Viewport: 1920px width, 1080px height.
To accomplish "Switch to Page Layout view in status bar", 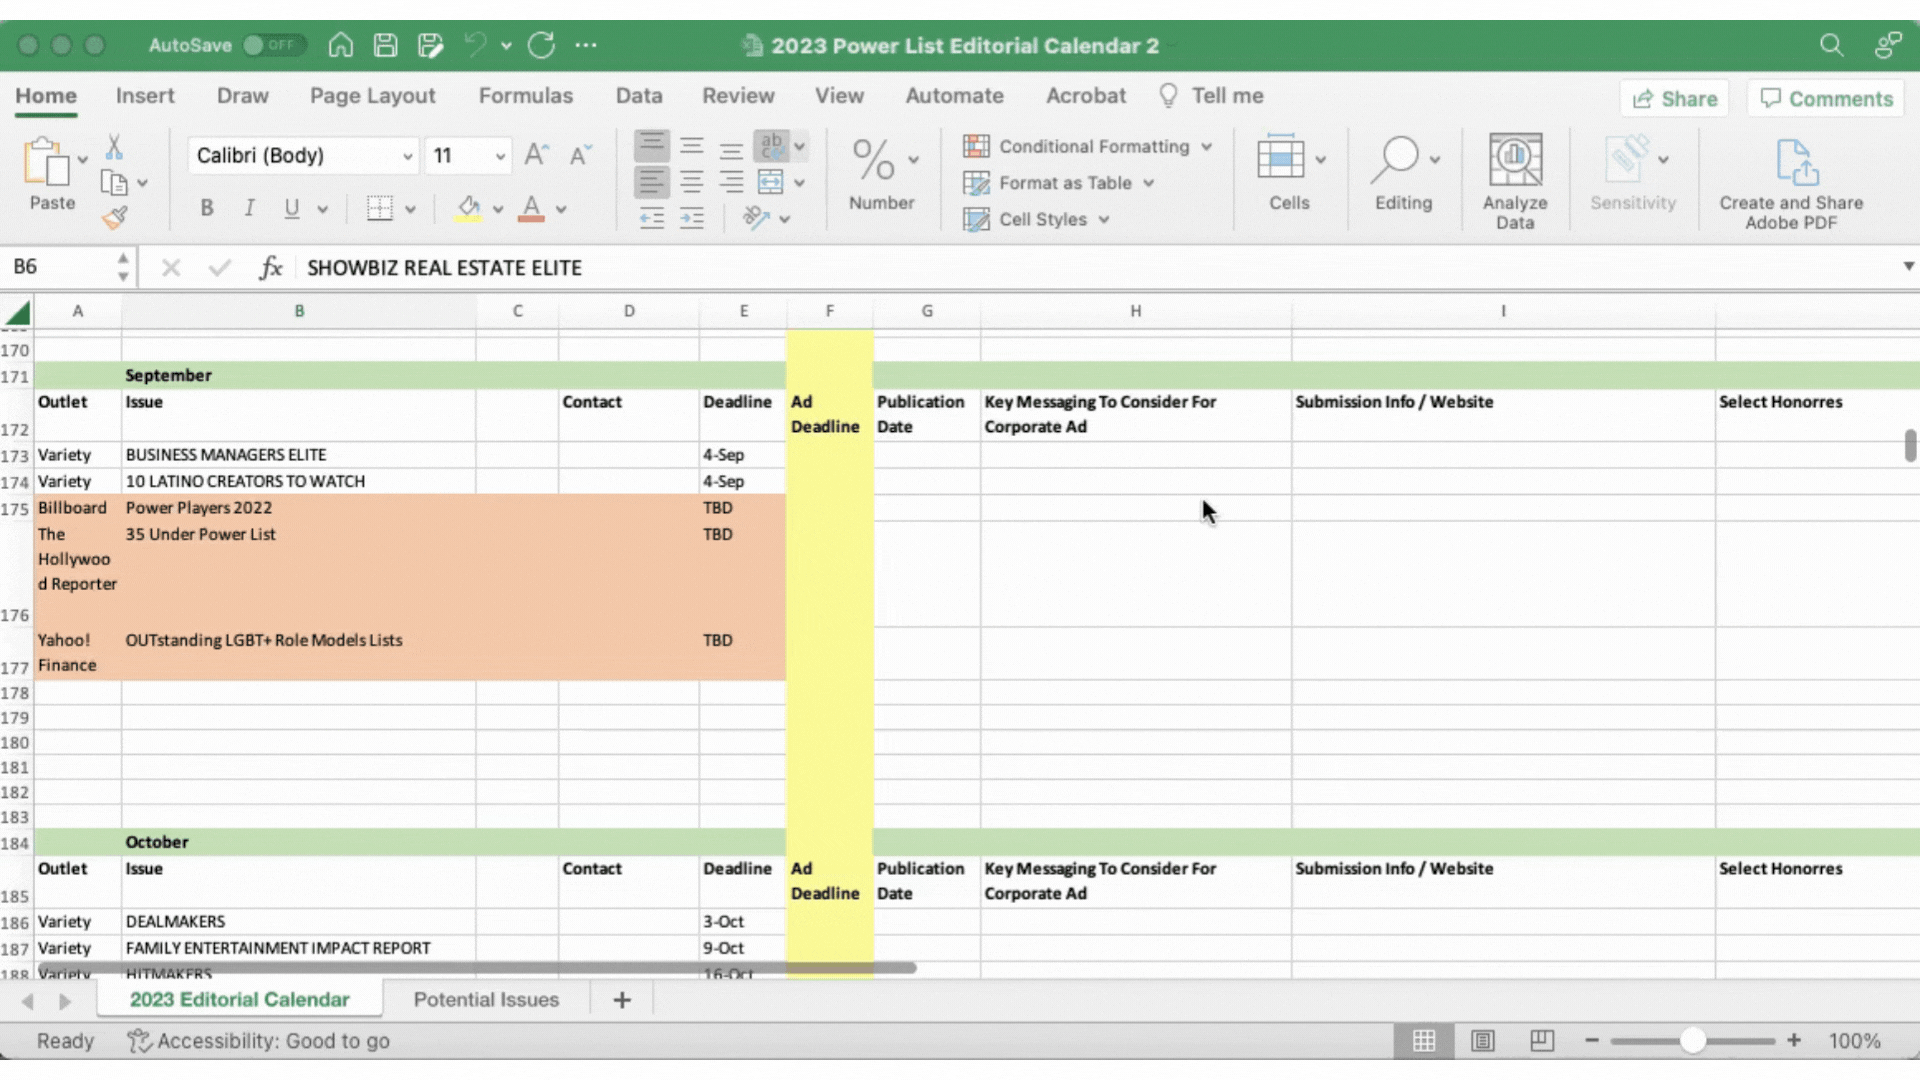I will [x=1482, y=1041].
